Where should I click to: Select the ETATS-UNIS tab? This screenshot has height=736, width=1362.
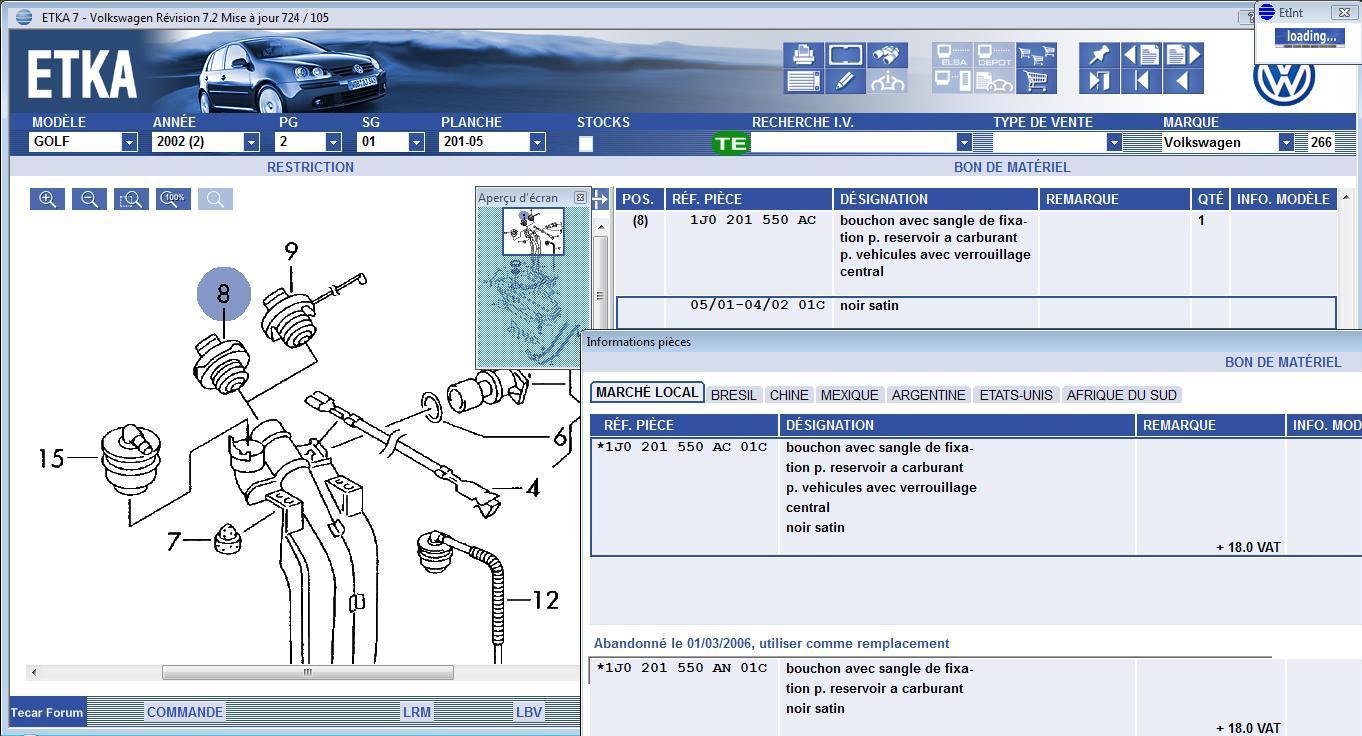(x=1016, y=395)
